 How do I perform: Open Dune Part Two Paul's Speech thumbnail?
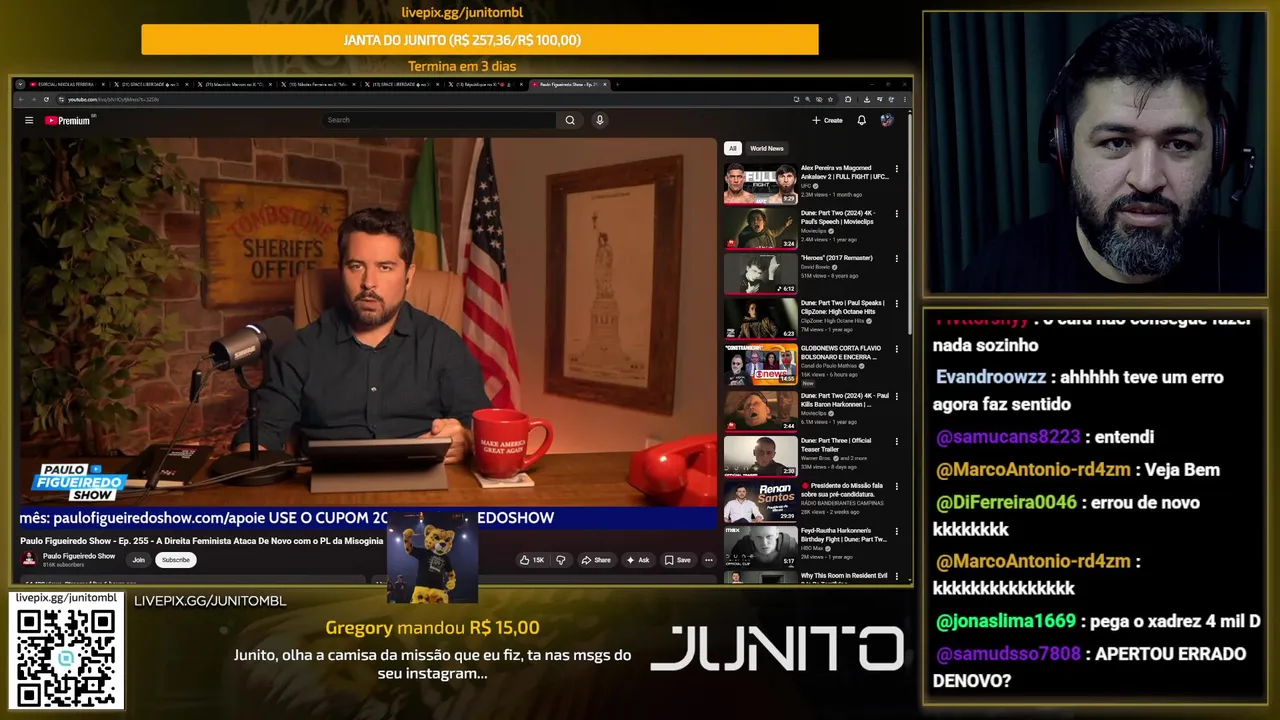[x=760, y=229]
